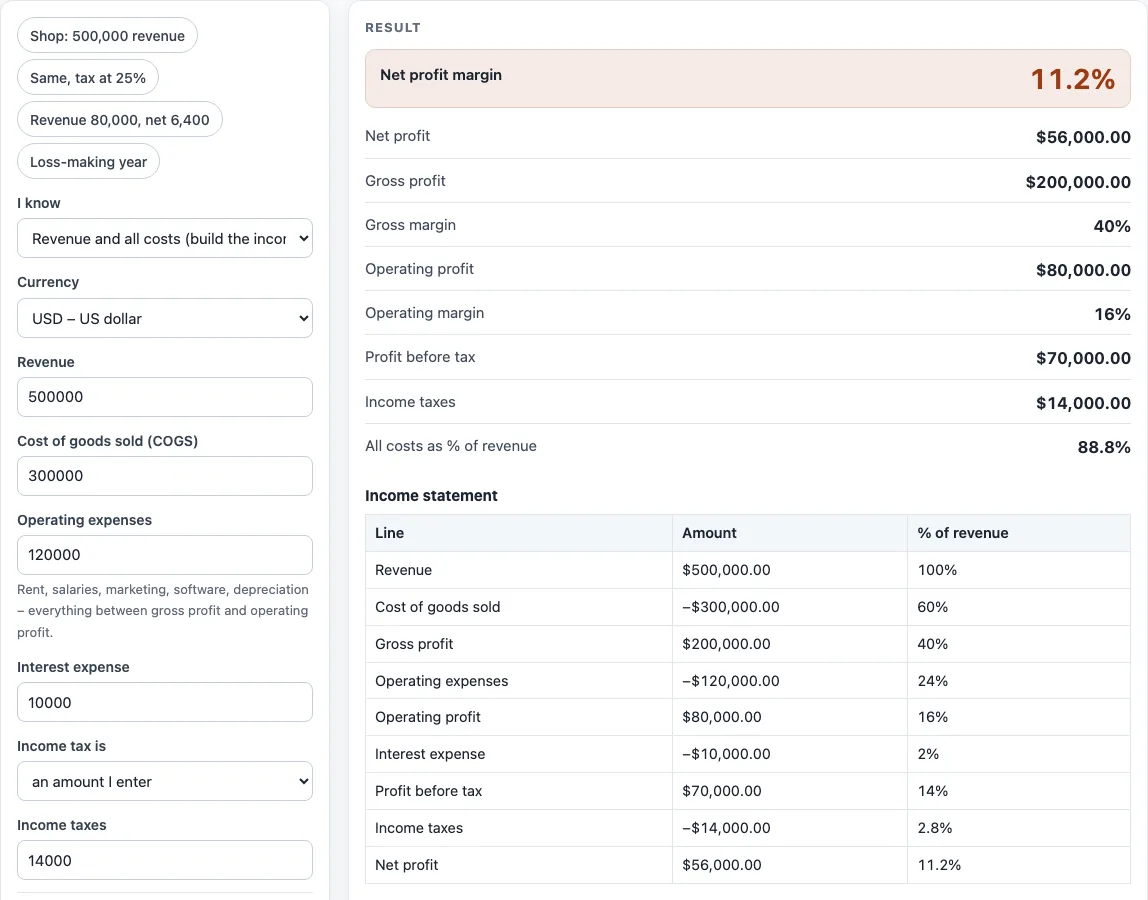Click the "Rent, salaries, marketing" helper text

(x=163, y=611)
